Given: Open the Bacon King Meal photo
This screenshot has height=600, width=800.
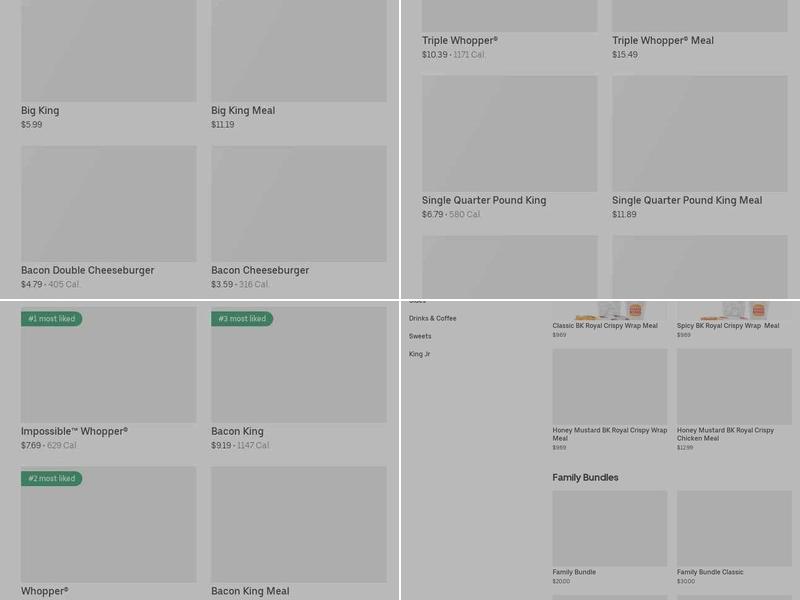Looking at the screenshot, I should pyautogui.click(x=299, y=524).
